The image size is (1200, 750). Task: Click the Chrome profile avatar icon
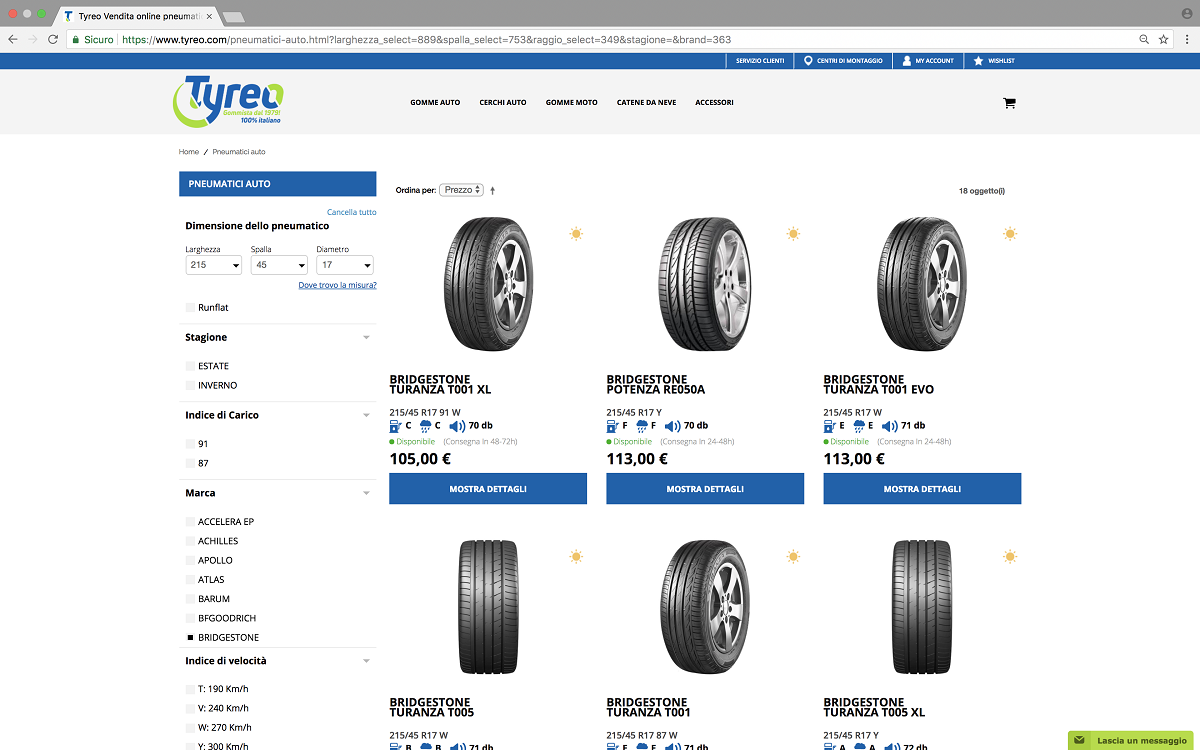click(1186, 13)
